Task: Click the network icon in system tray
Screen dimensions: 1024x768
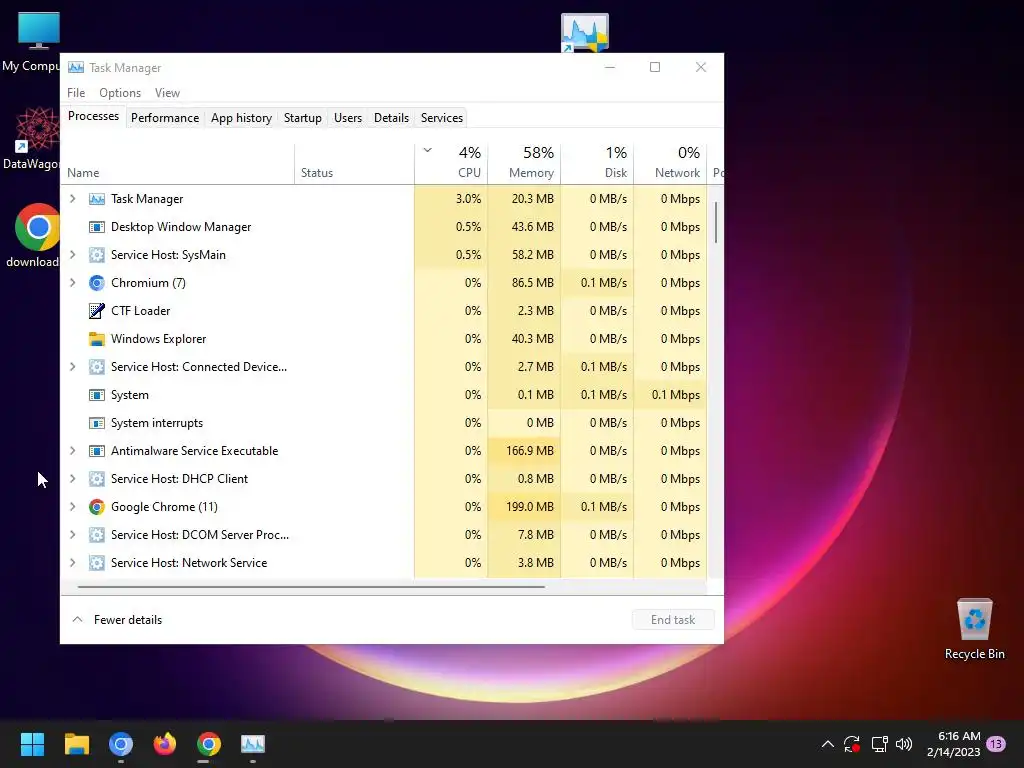Action: 879,744
